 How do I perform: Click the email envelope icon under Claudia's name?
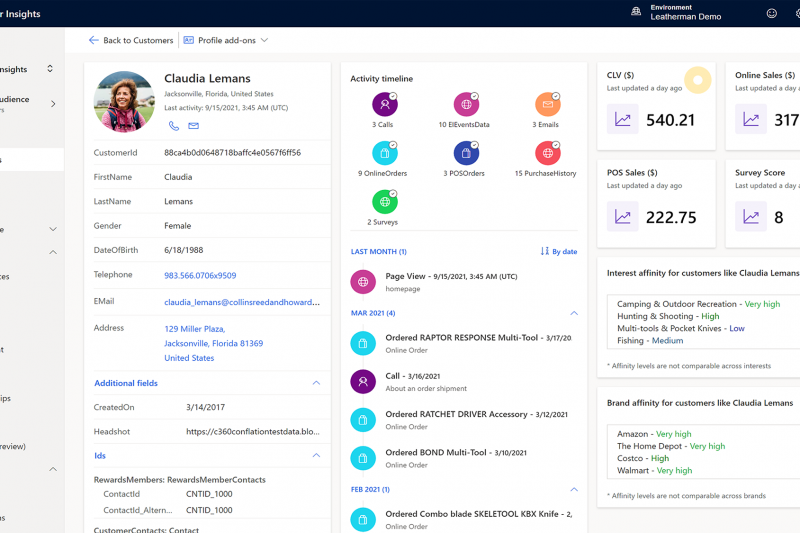coord(193,126)
